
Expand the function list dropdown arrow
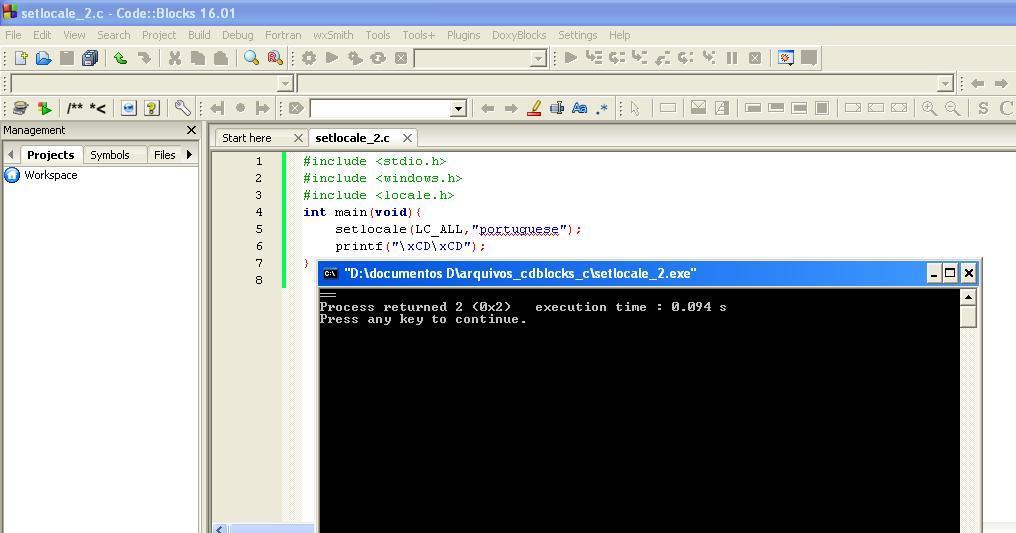(945, 84)
